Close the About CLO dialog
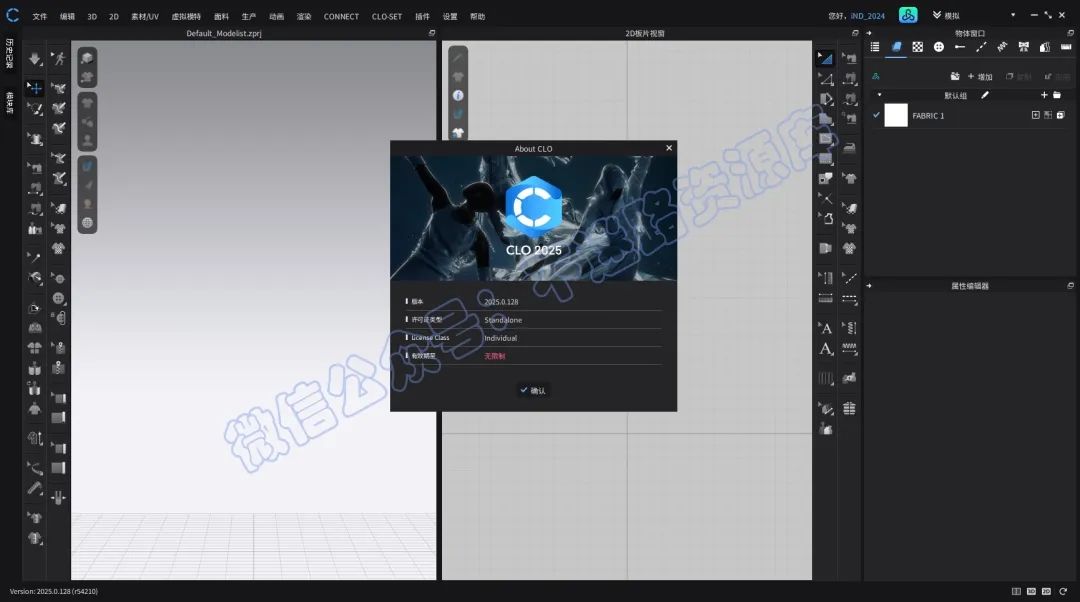The image size is (1080, 602). (668, 148)
